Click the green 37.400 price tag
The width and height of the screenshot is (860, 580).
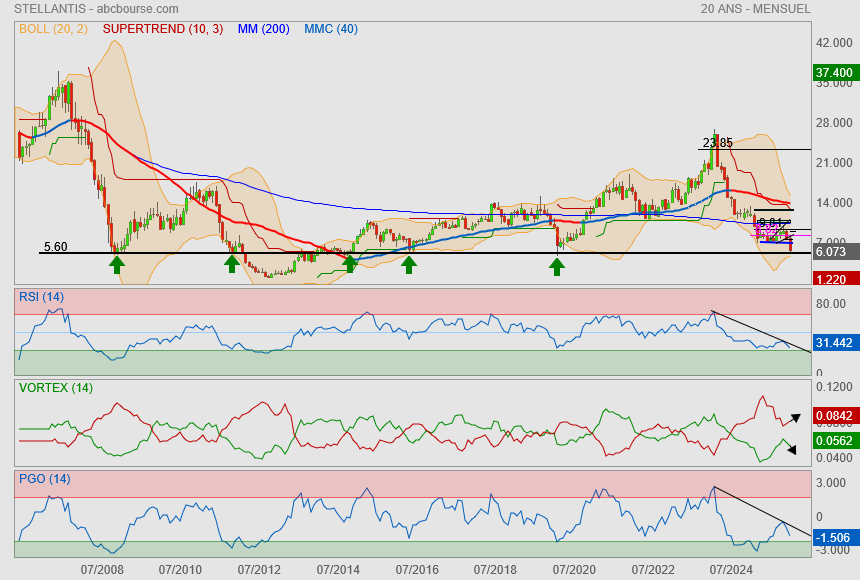pos(834,73)
